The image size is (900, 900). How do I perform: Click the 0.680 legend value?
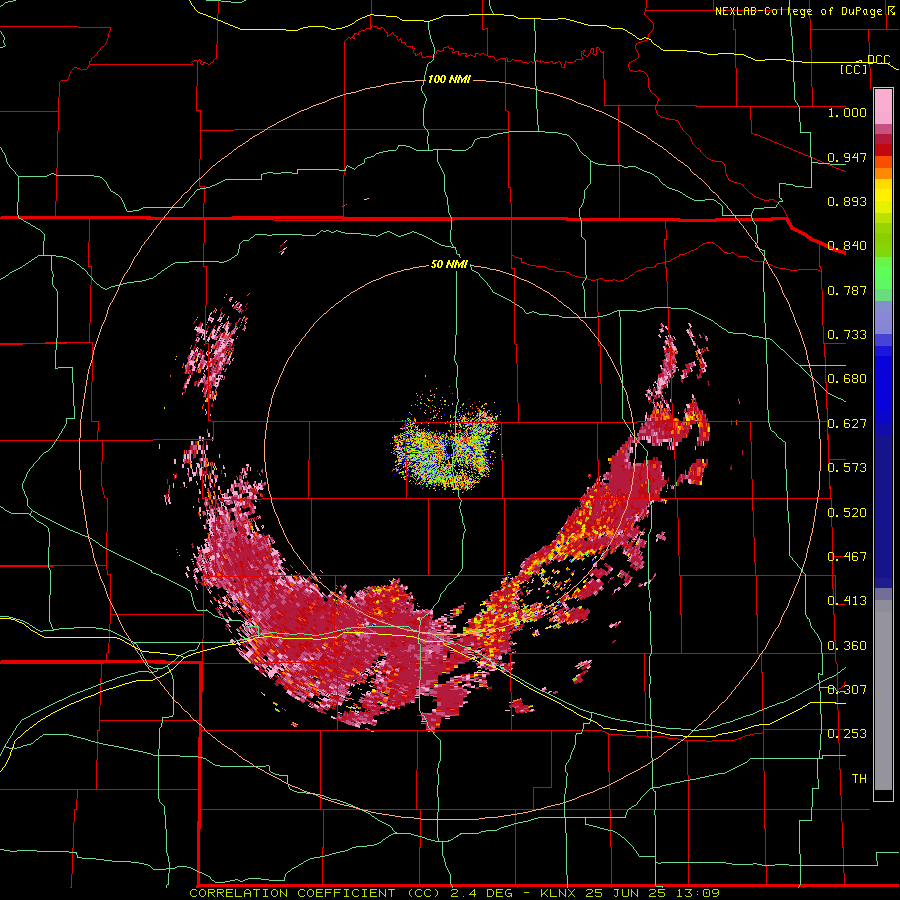(847, 379)
